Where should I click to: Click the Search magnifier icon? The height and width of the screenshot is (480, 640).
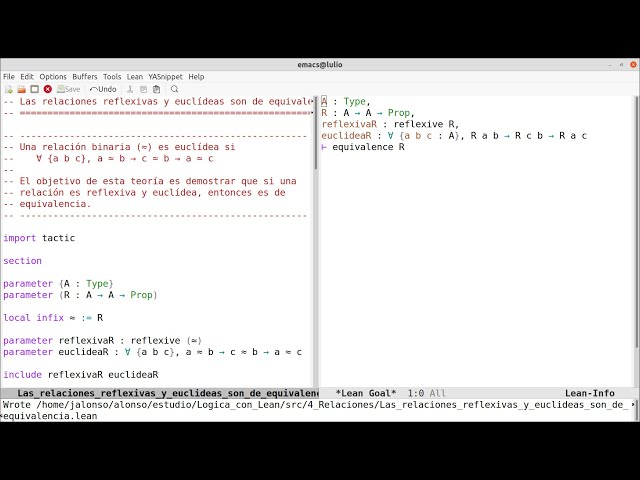tap(175, 89)
